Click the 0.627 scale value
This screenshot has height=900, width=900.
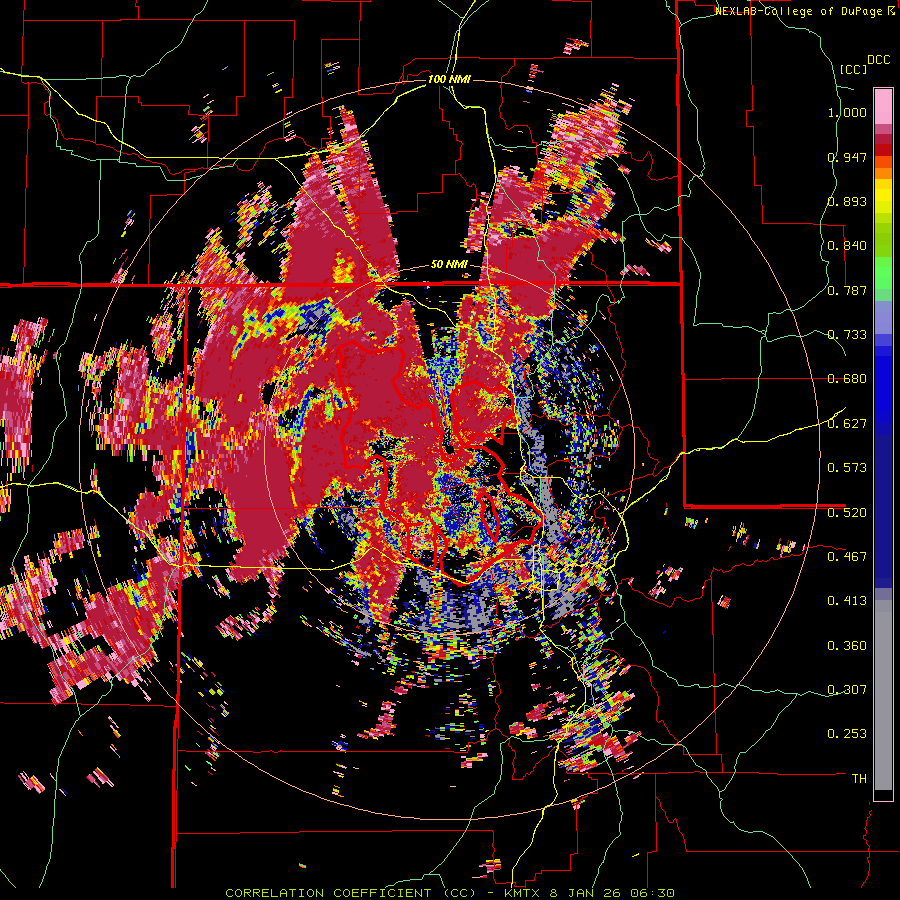point(847,424)
